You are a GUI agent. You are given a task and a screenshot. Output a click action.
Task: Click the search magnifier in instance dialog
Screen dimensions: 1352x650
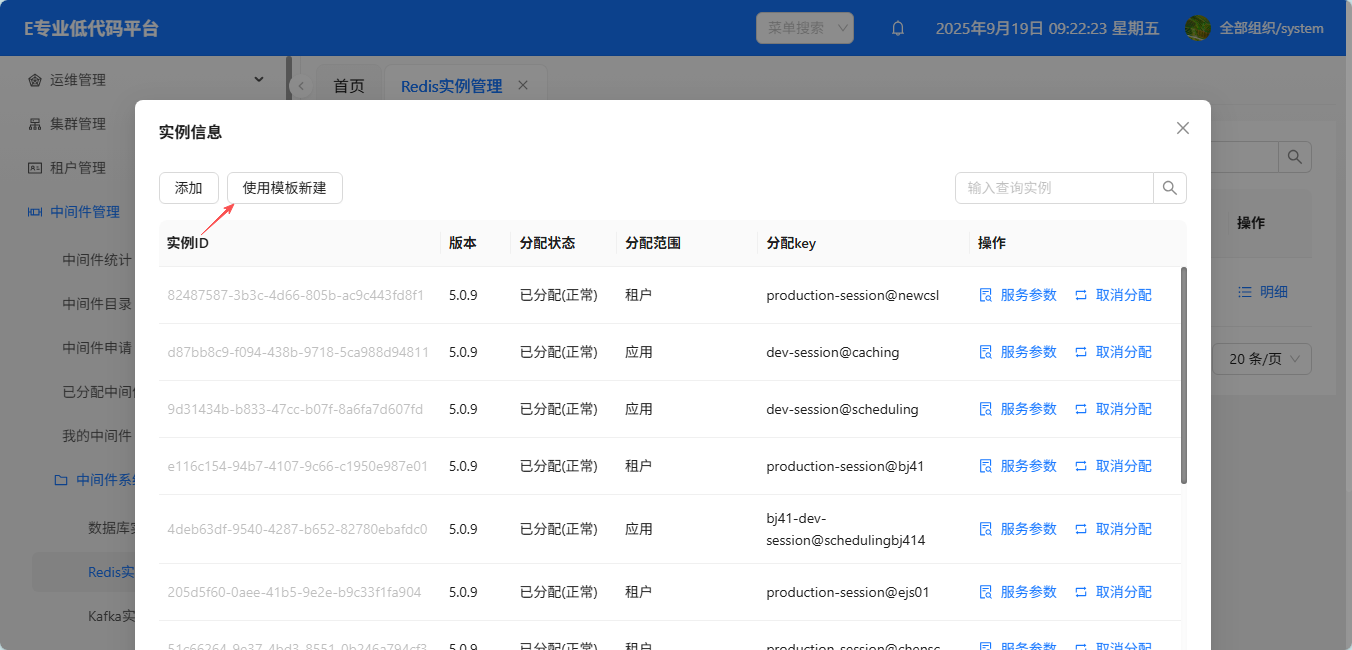point(1170,188)
